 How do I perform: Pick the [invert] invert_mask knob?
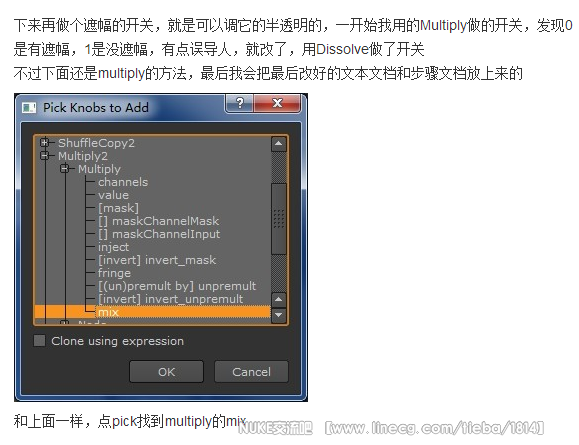tap(157, 260)
